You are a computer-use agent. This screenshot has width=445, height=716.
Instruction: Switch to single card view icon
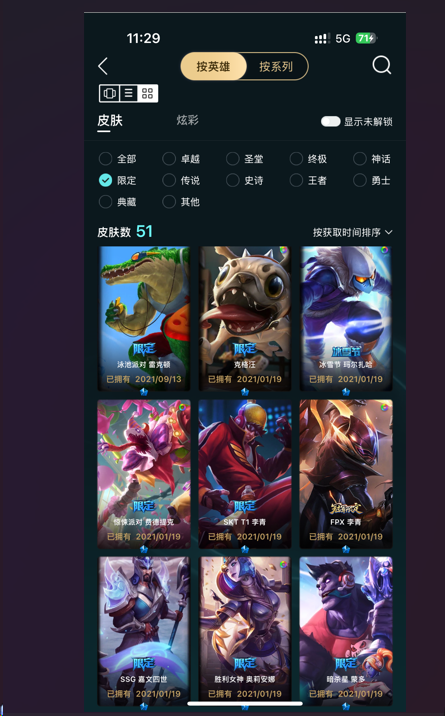(110, 94)
